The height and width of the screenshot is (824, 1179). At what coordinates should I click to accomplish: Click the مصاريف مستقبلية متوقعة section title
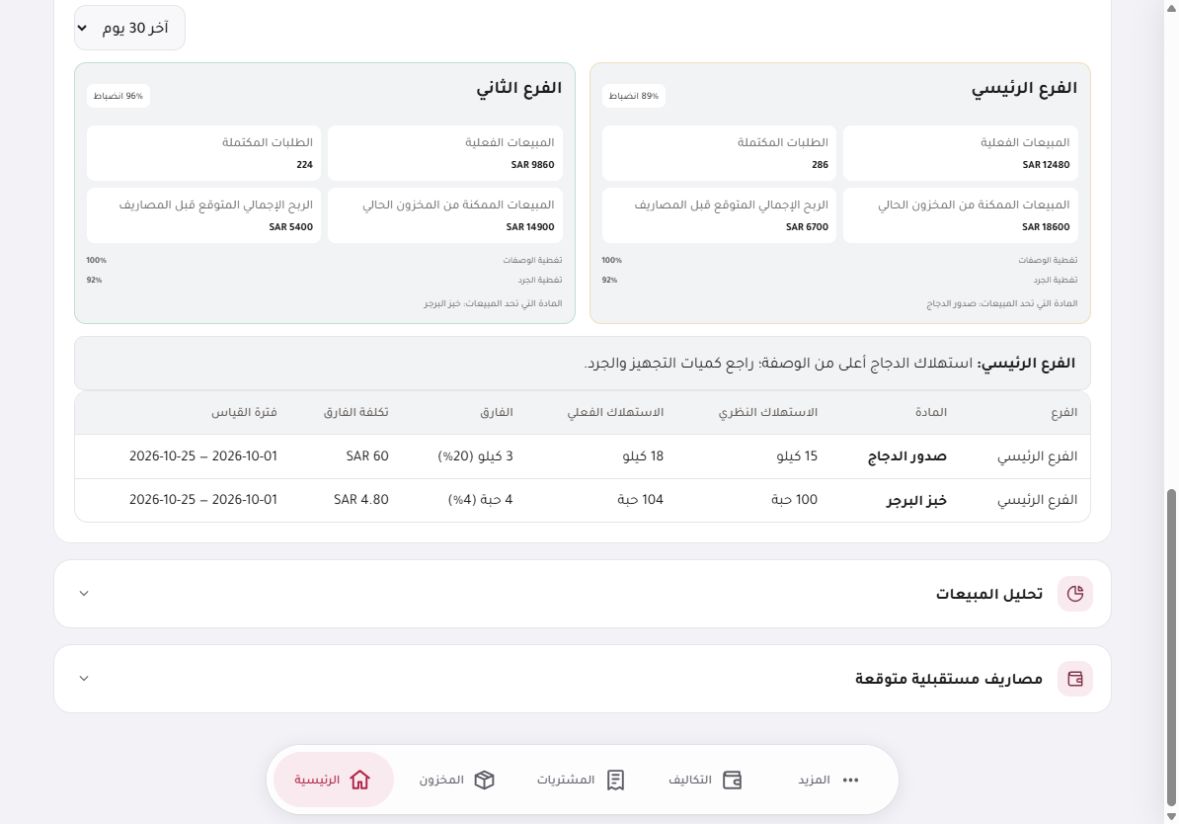pyautogui.click(x=948, y=679)
